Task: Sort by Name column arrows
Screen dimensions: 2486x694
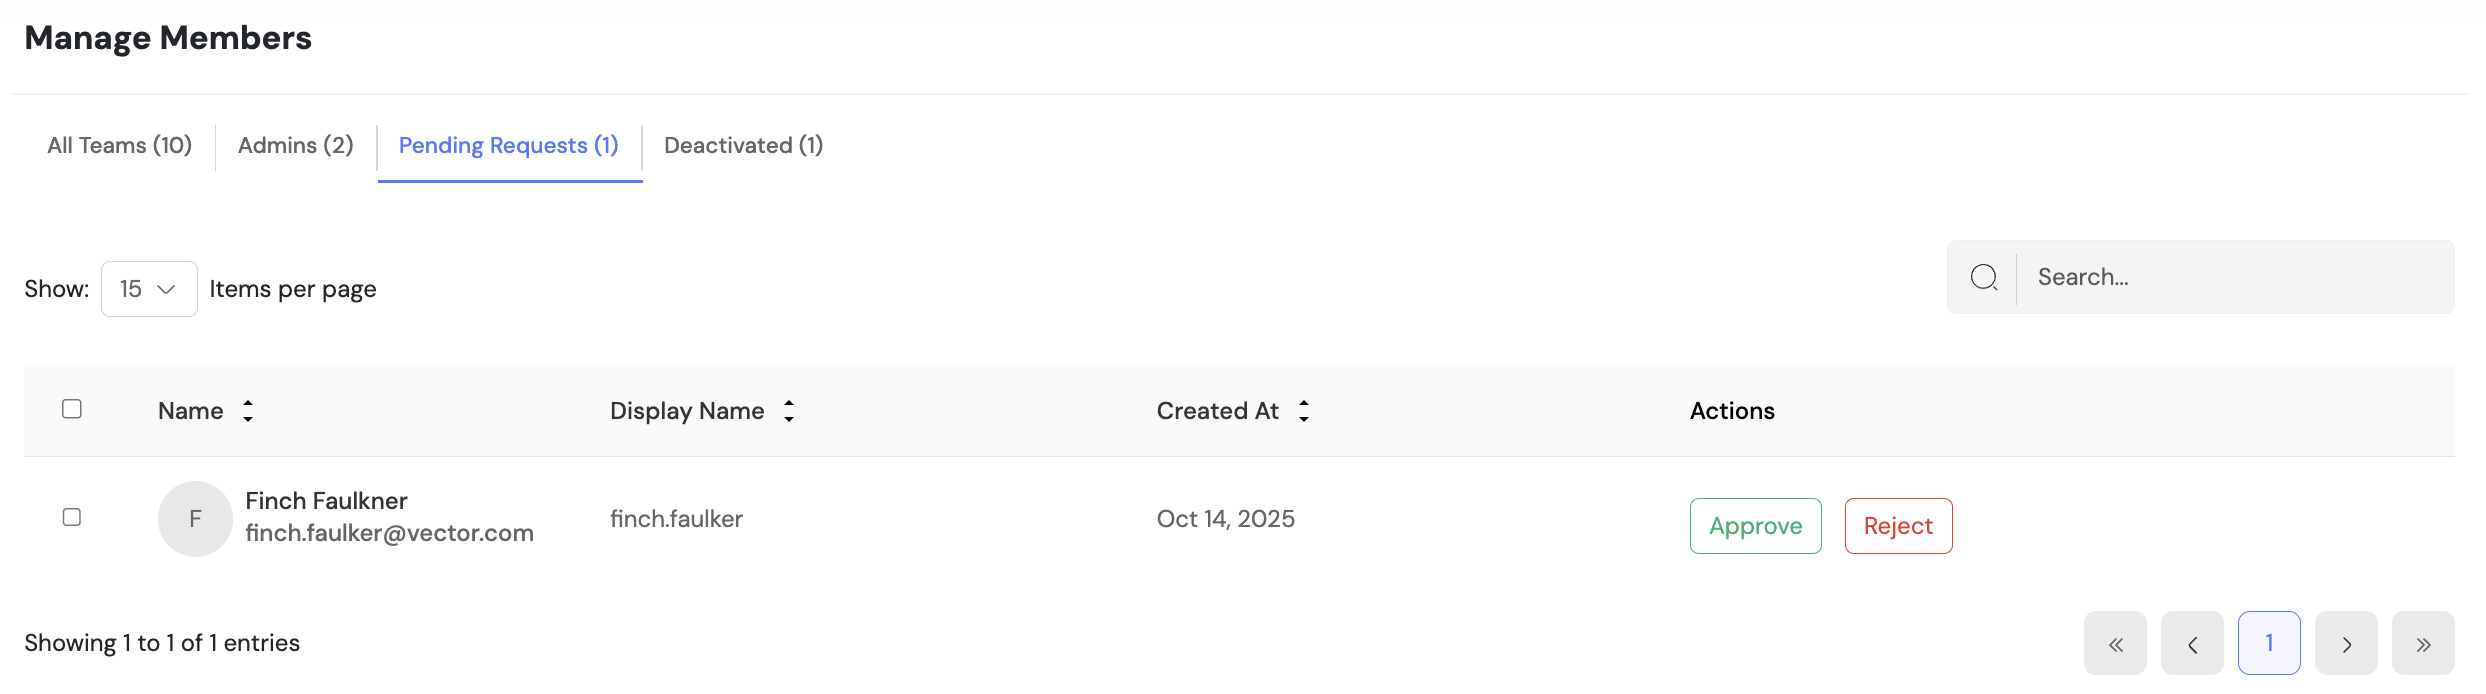Action: pos(248,411)
